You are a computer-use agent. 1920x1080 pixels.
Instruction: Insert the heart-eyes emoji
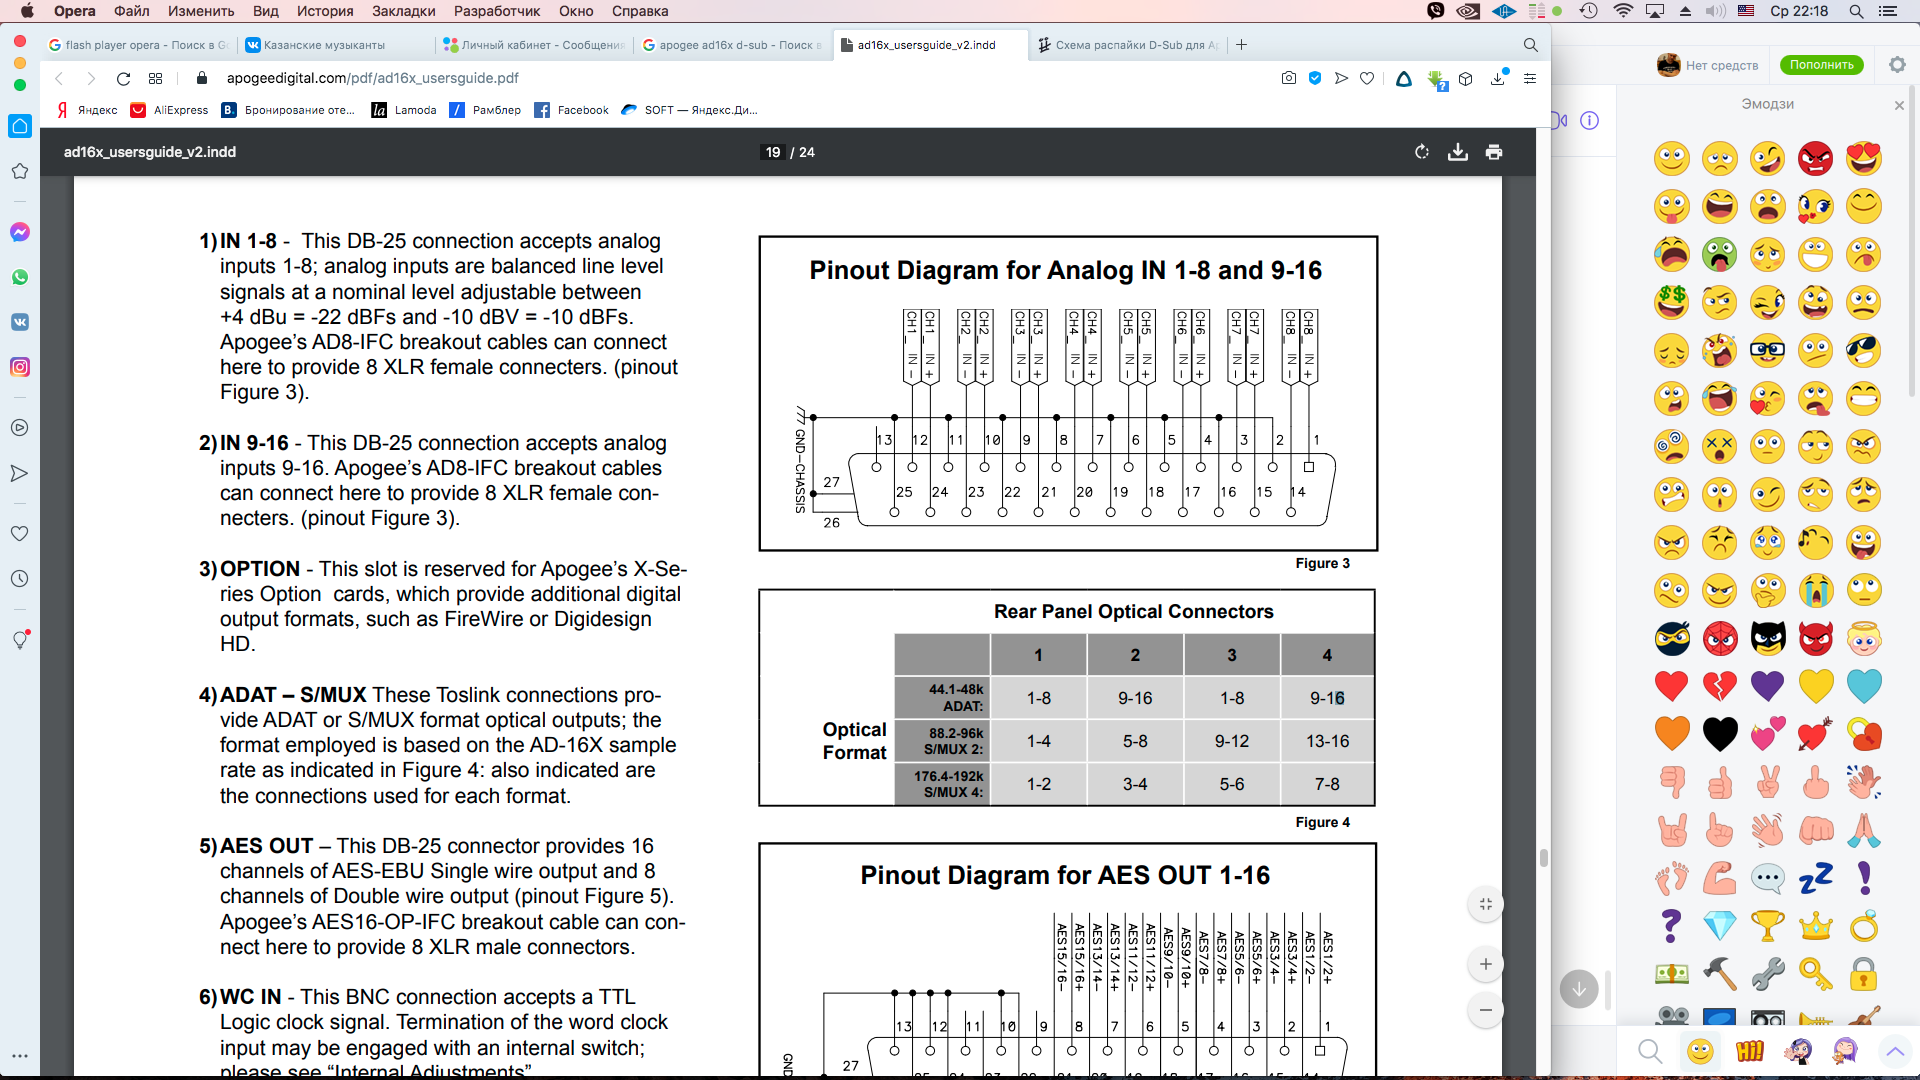coord(1864,158)
